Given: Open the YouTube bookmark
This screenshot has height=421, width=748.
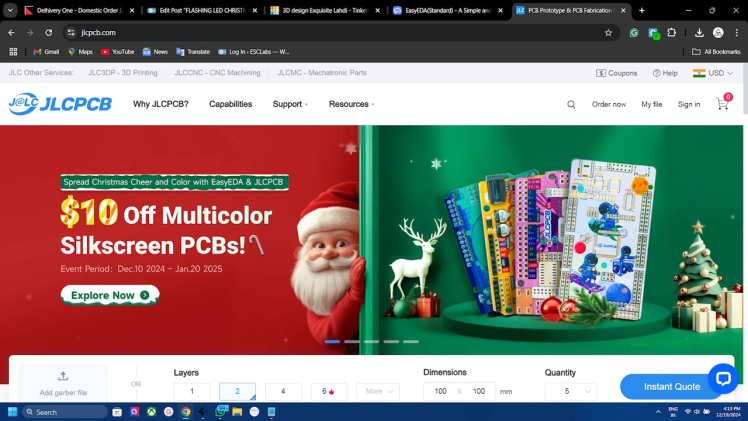Looking at the screenshot, I should click(x=117, y=51).
